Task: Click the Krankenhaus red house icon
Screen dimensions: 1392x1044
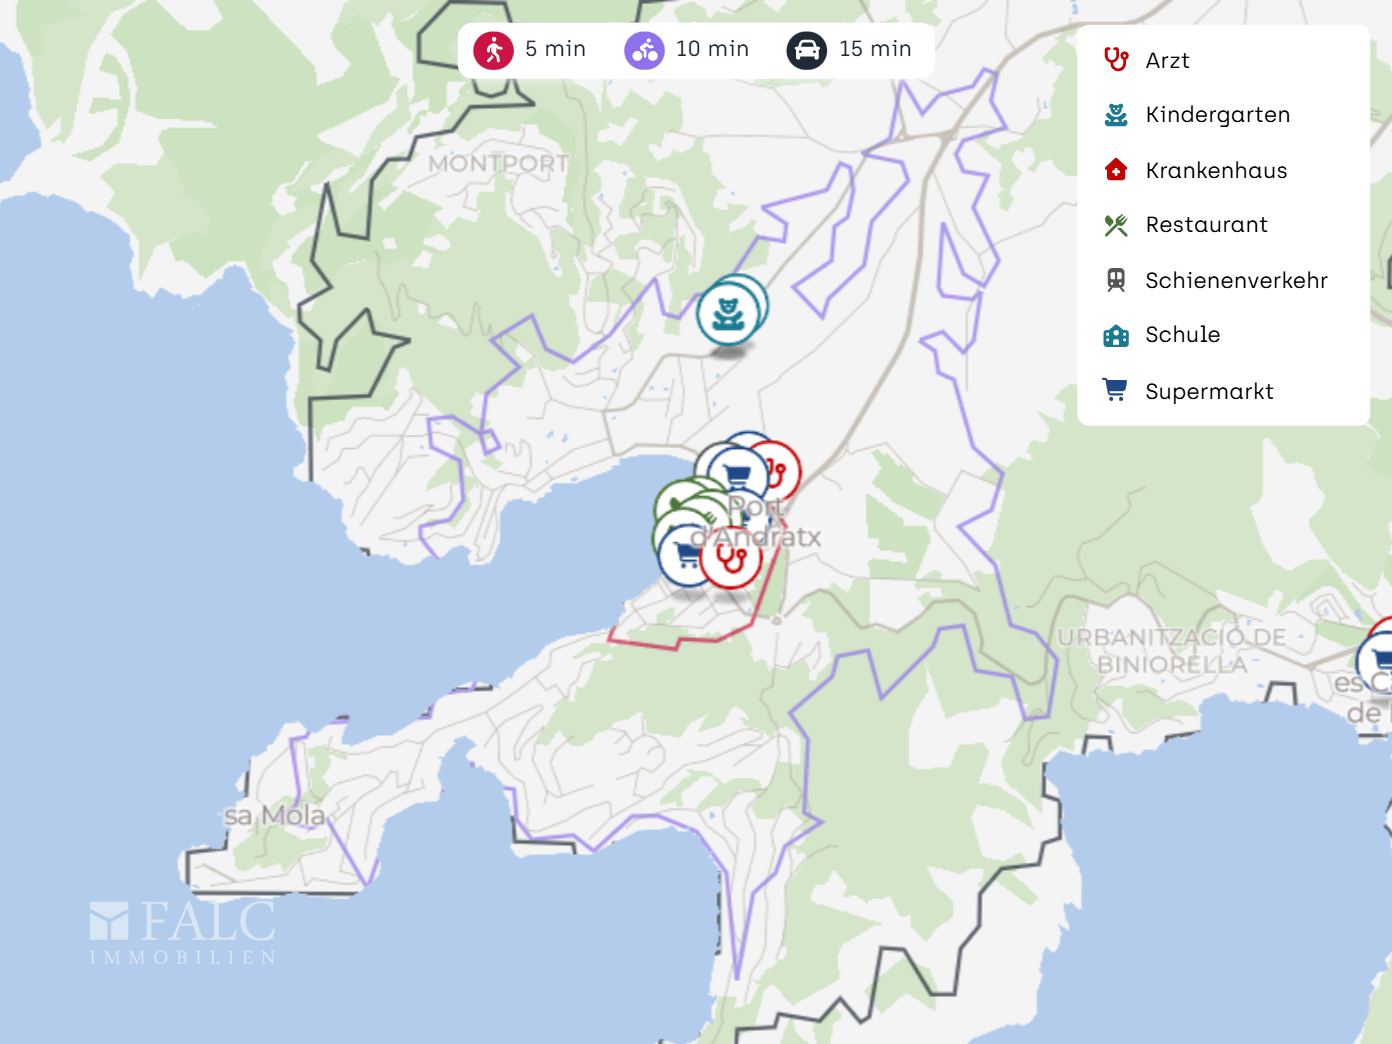Action: point(1116,170)
